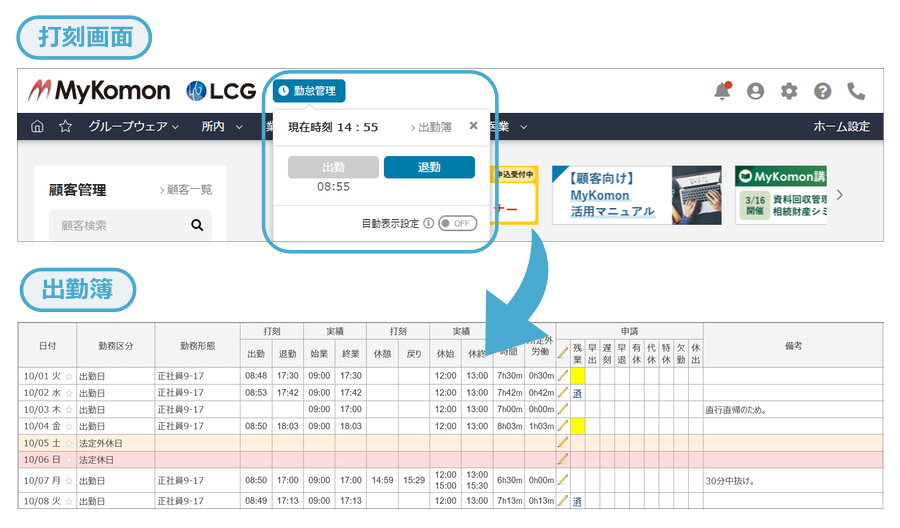Expand the グループウェア dropdown menu
This screenshot has height=528, width=900.
(133, 127)
